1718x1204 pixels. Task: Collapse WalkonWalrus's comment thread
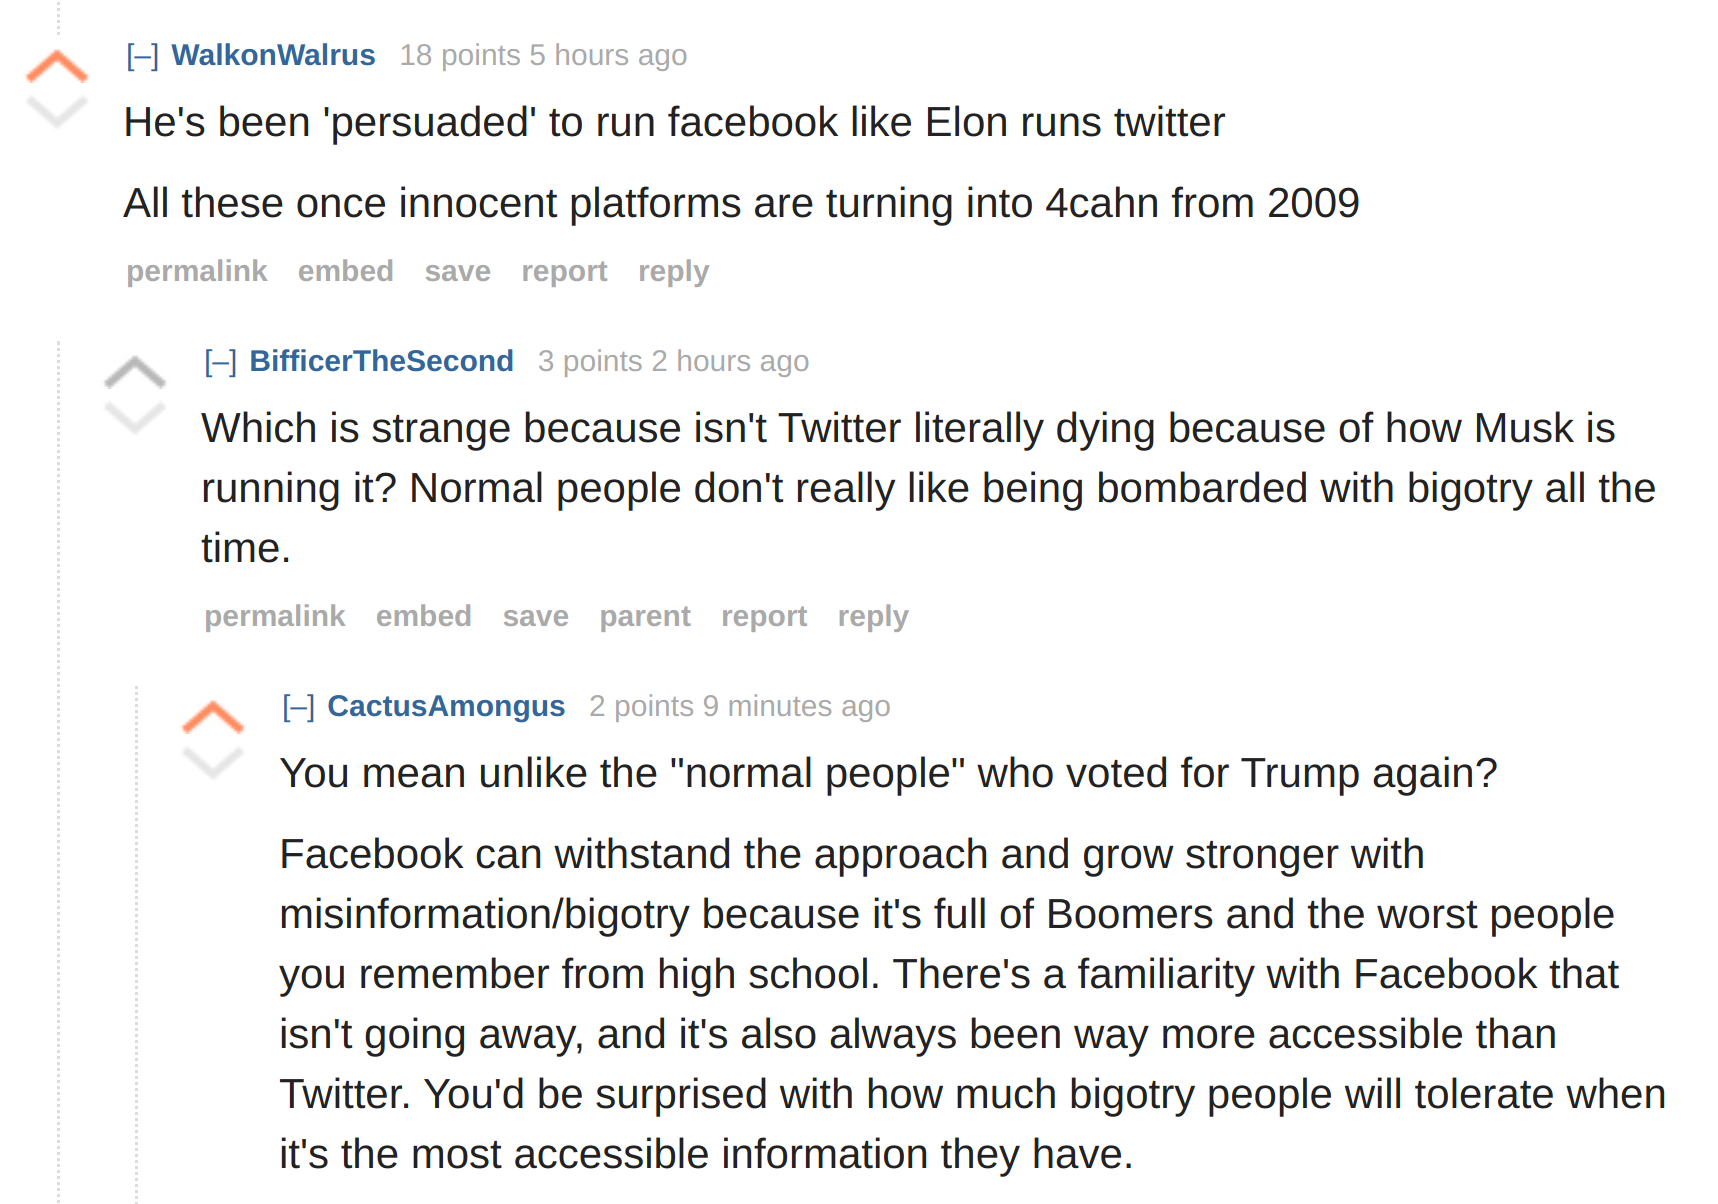[x=143, y=56]
